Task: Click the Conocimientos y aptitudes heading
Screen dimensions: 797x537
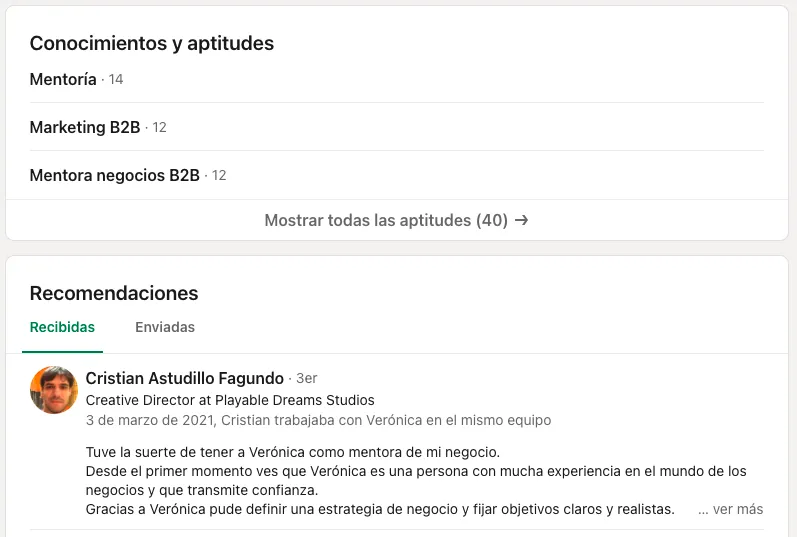Action: pyautogui.click(x=151, y=43)
